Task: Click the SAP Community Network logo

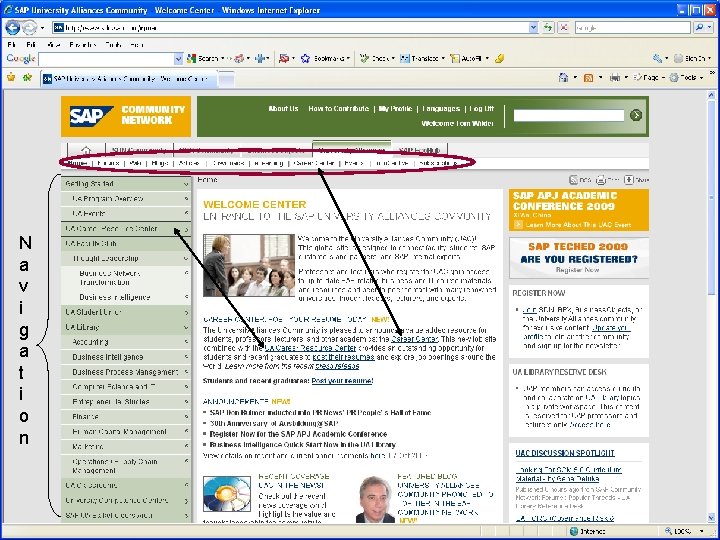Action: point(126,116)
